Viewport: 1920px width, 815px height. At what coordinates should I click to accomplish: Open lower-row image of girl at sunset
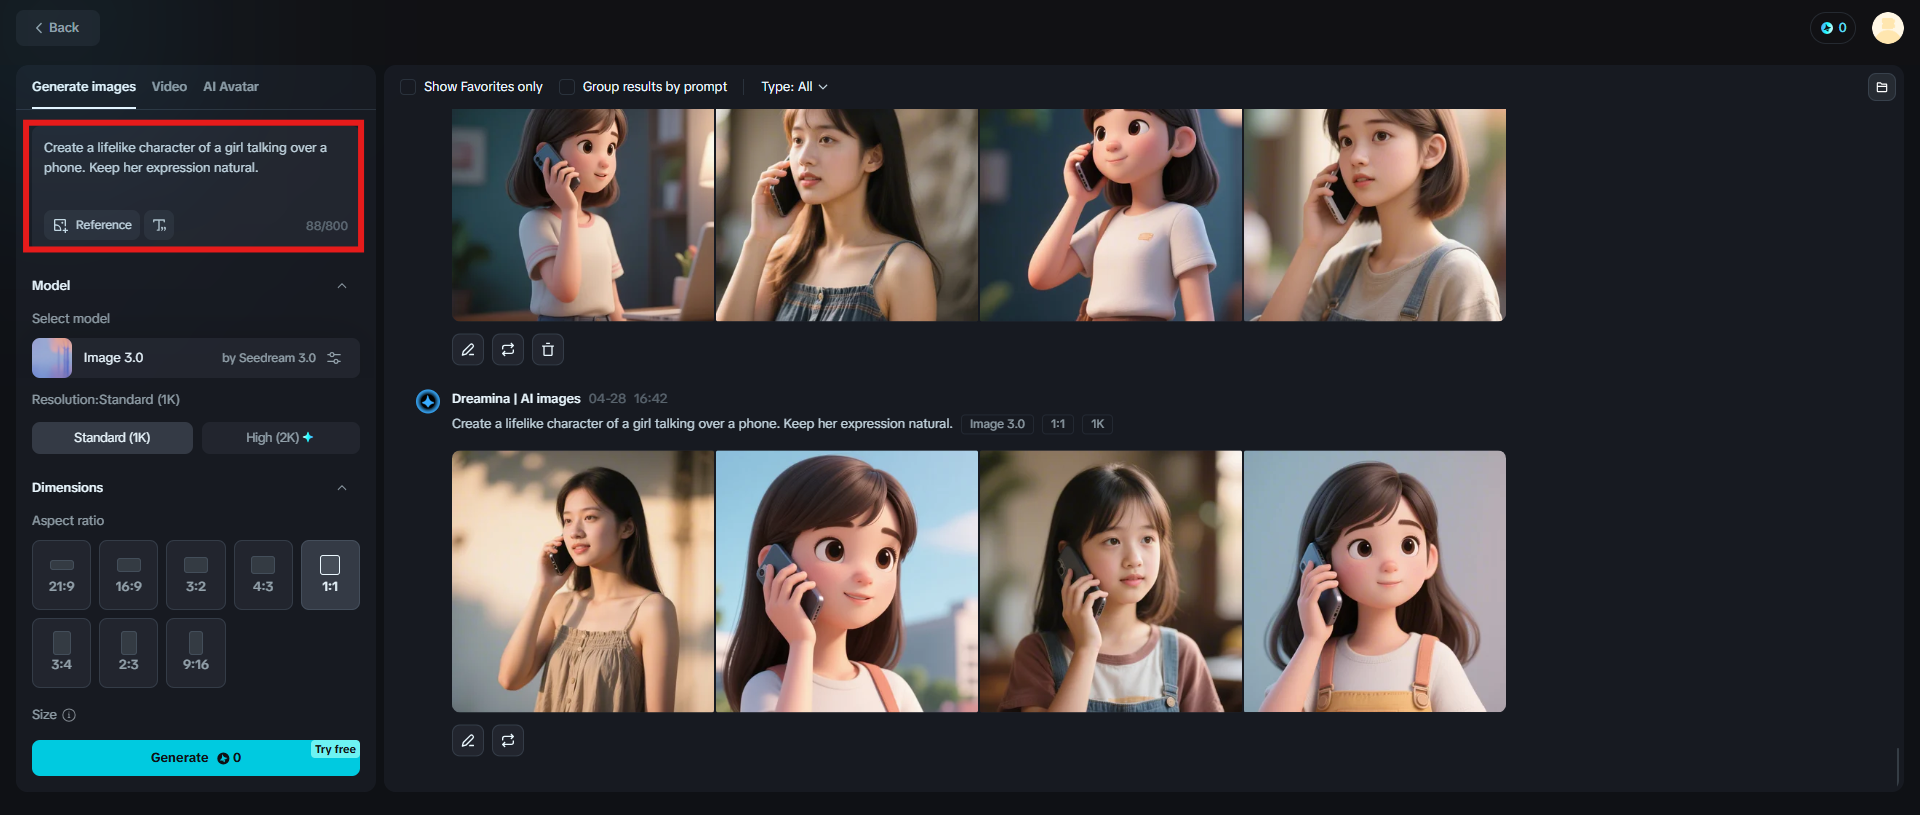(x=583, y=582)
